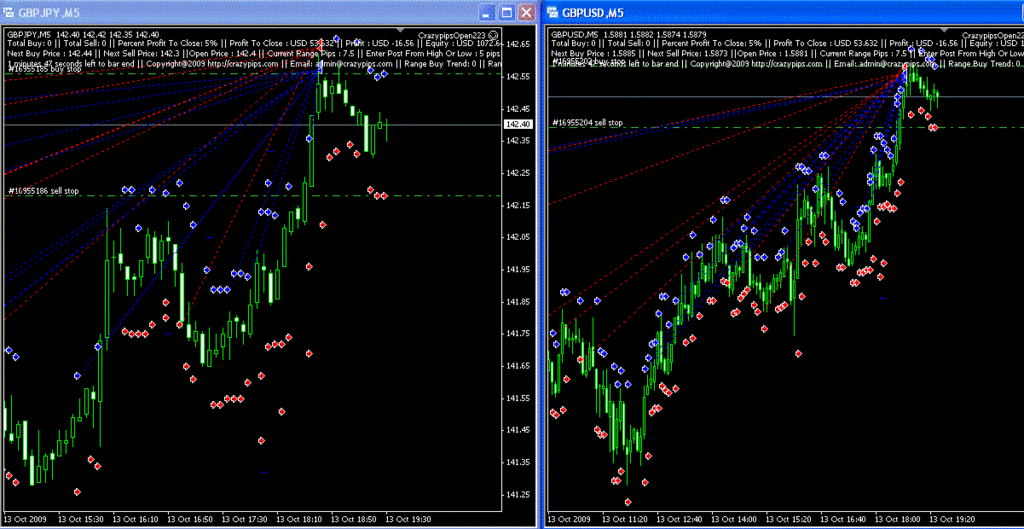Select the #16955186 sell stop order label
Viewport: 1024px width, 529px height.
click(x=43, y=191)
